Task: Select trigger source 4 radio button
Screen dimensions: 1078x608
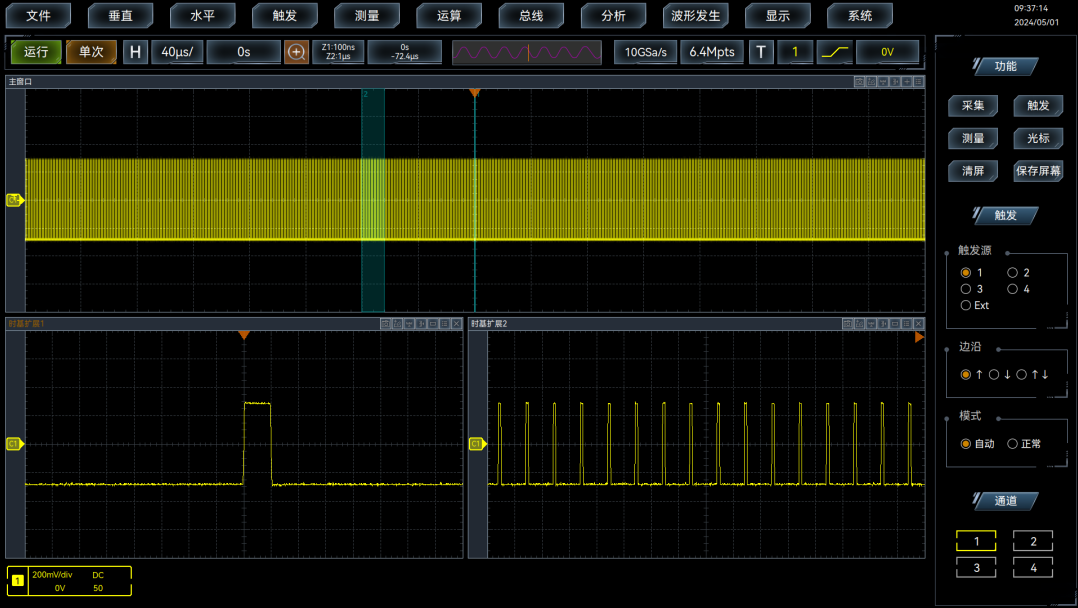Action: [x=1012, y=289]
